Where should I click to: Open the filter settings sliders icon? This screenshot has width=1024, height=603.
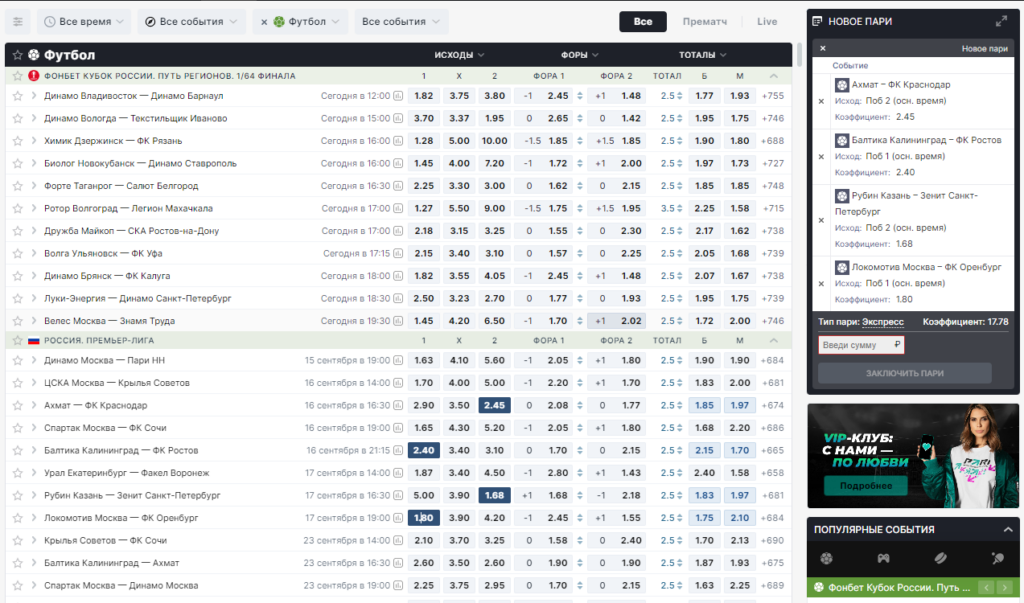18,22
